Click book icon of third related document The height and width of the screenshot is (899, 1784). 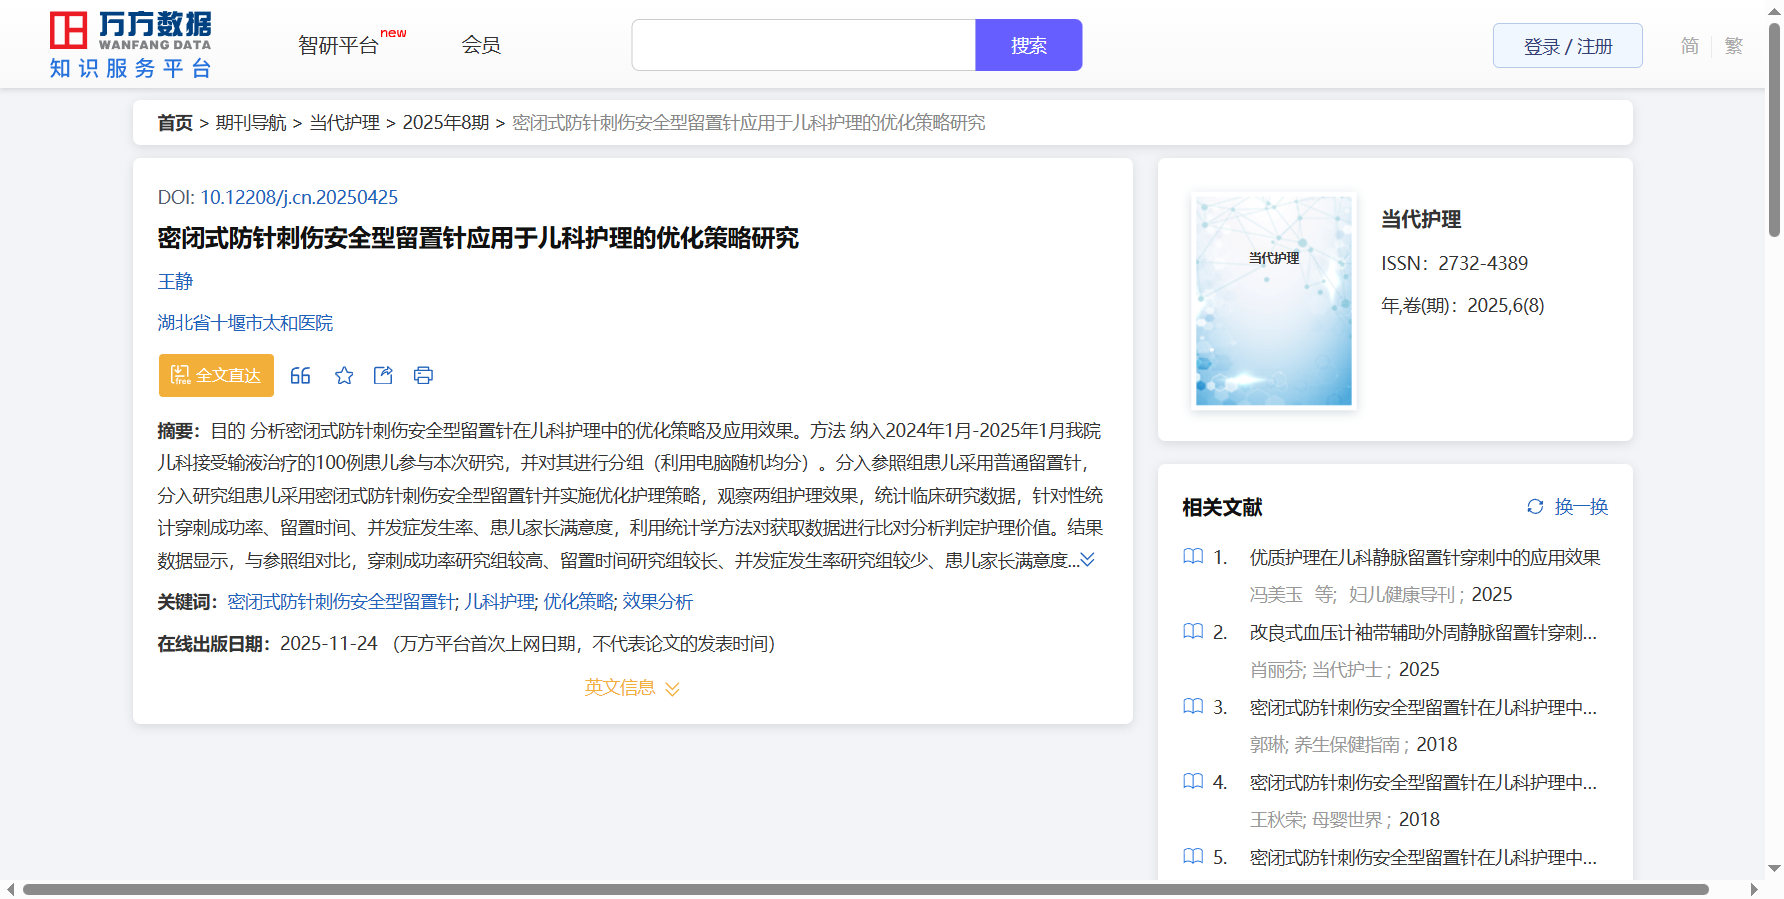click(x=1193, y=707)
